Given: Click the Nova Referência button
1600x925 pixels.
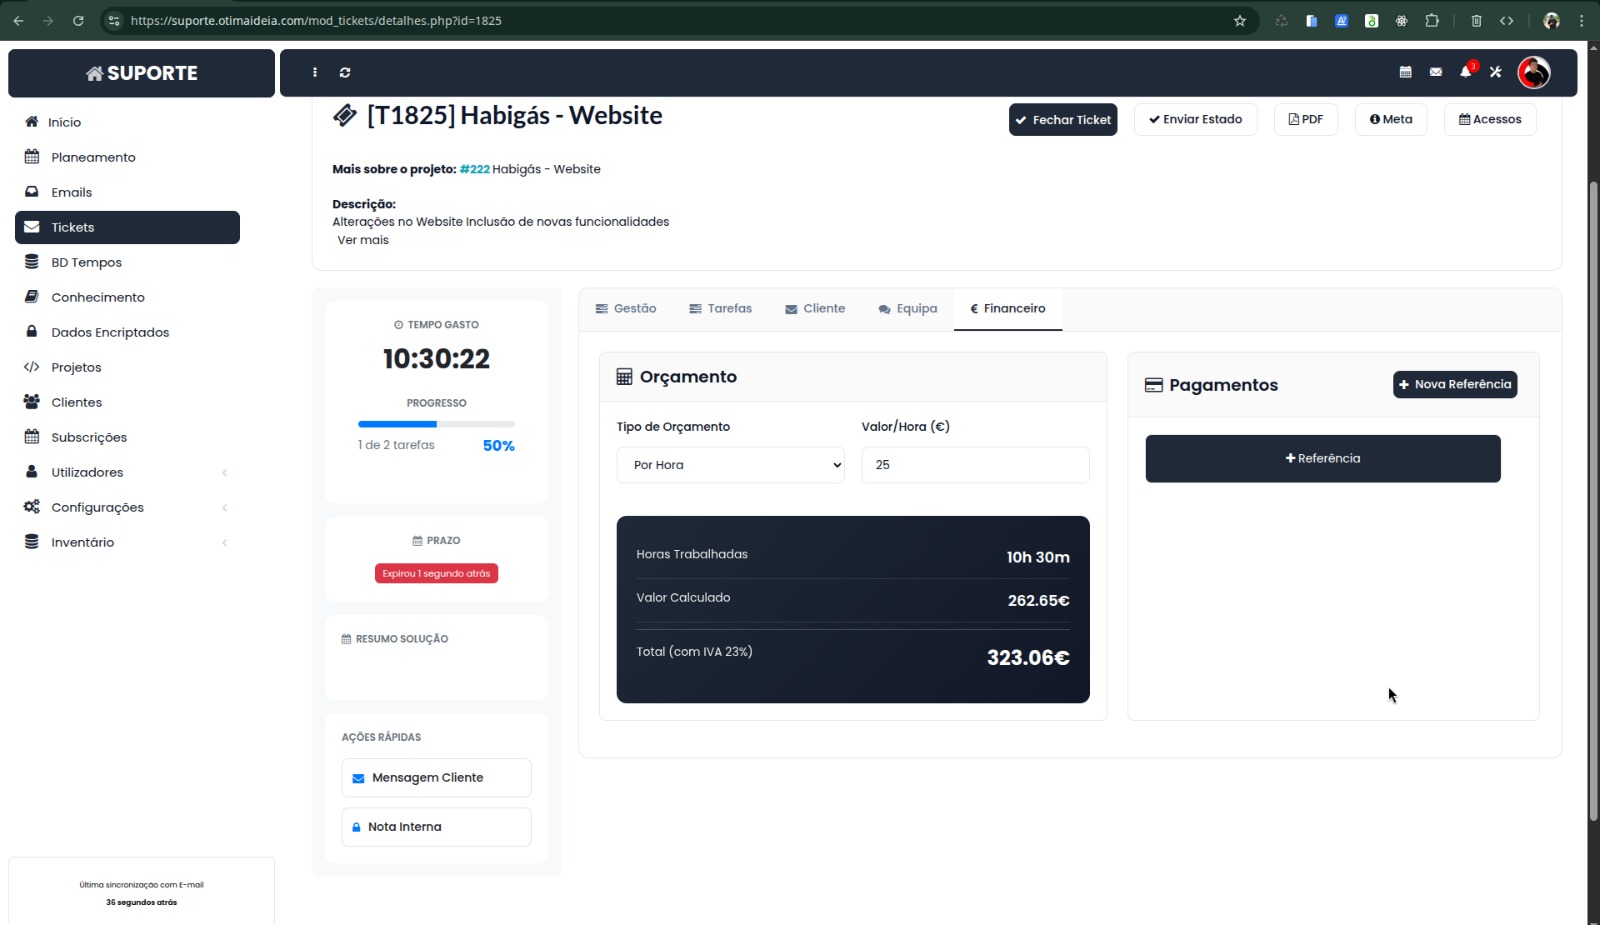Looking at the screenshot, I should (1454, 385).
